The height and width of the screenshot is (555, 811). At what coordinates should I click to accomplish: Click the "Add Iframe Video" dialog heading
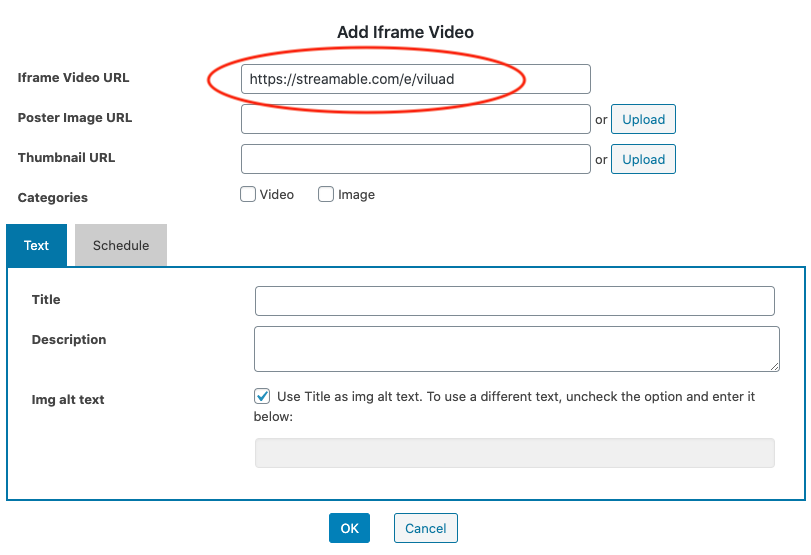coord(405,32)
